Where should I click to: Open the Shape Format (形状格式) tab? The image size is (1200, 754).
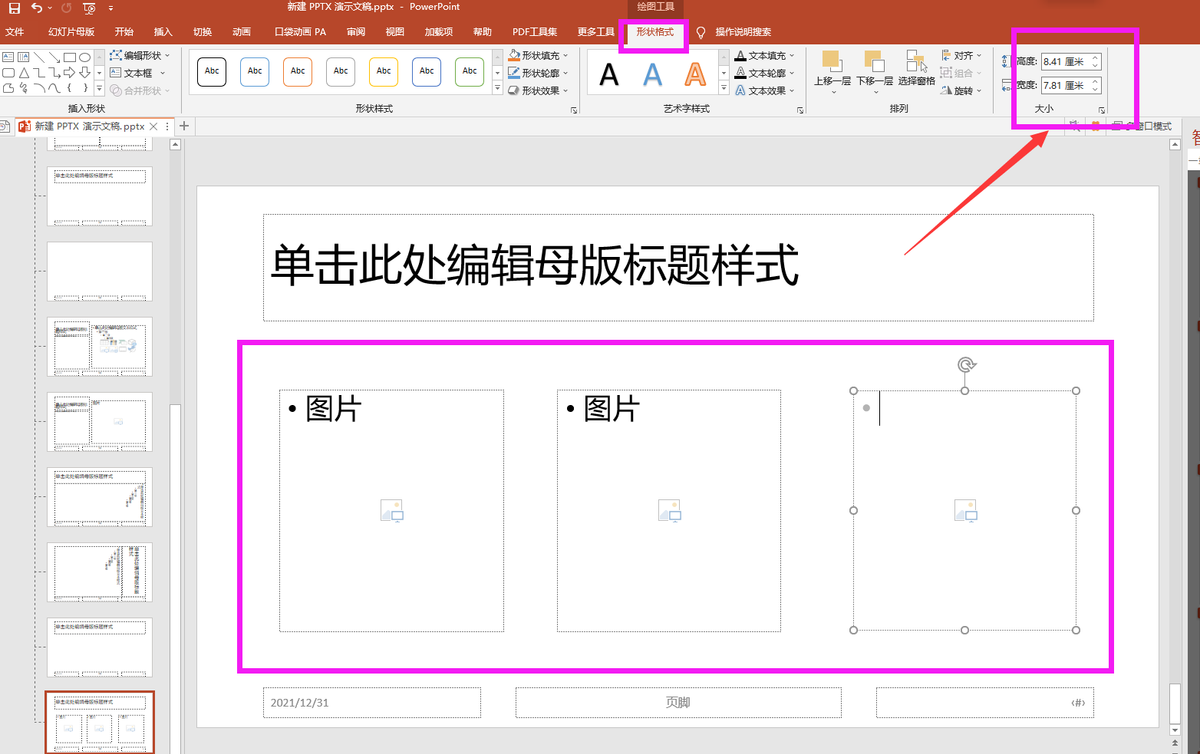(655, 32)
